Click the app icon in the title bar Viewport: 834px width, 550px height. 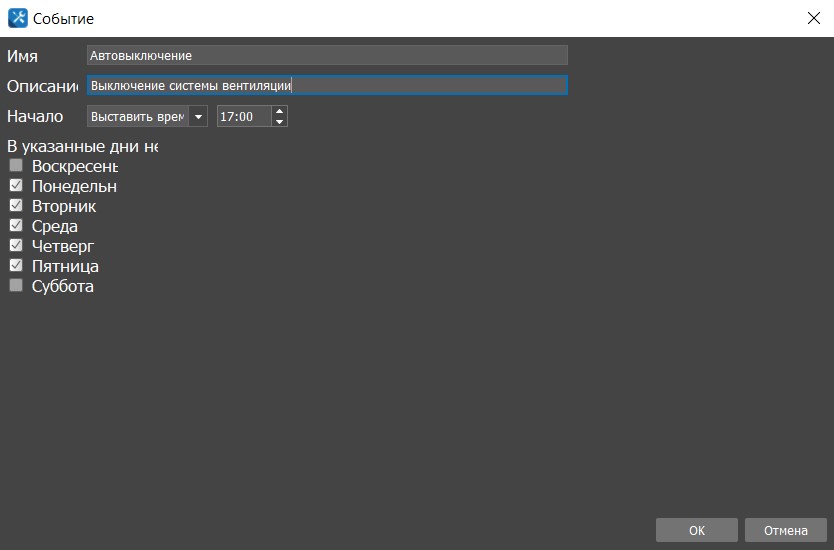click(x=17, y=18)
